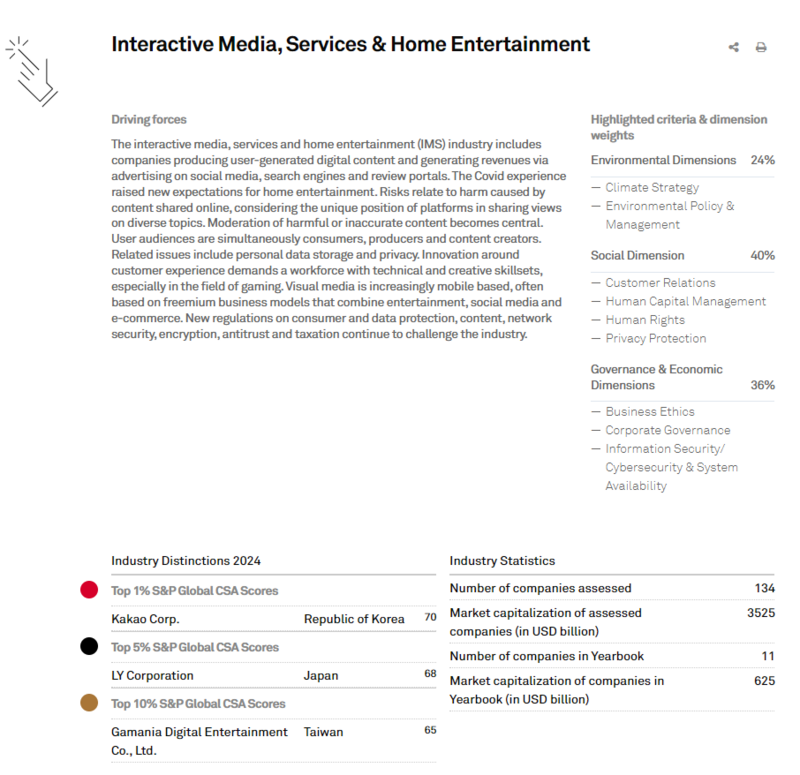The height and width of the screenshot is (775, 800).
Task: Click the Number of companies assessed row
Action: [x=541, y=588]
